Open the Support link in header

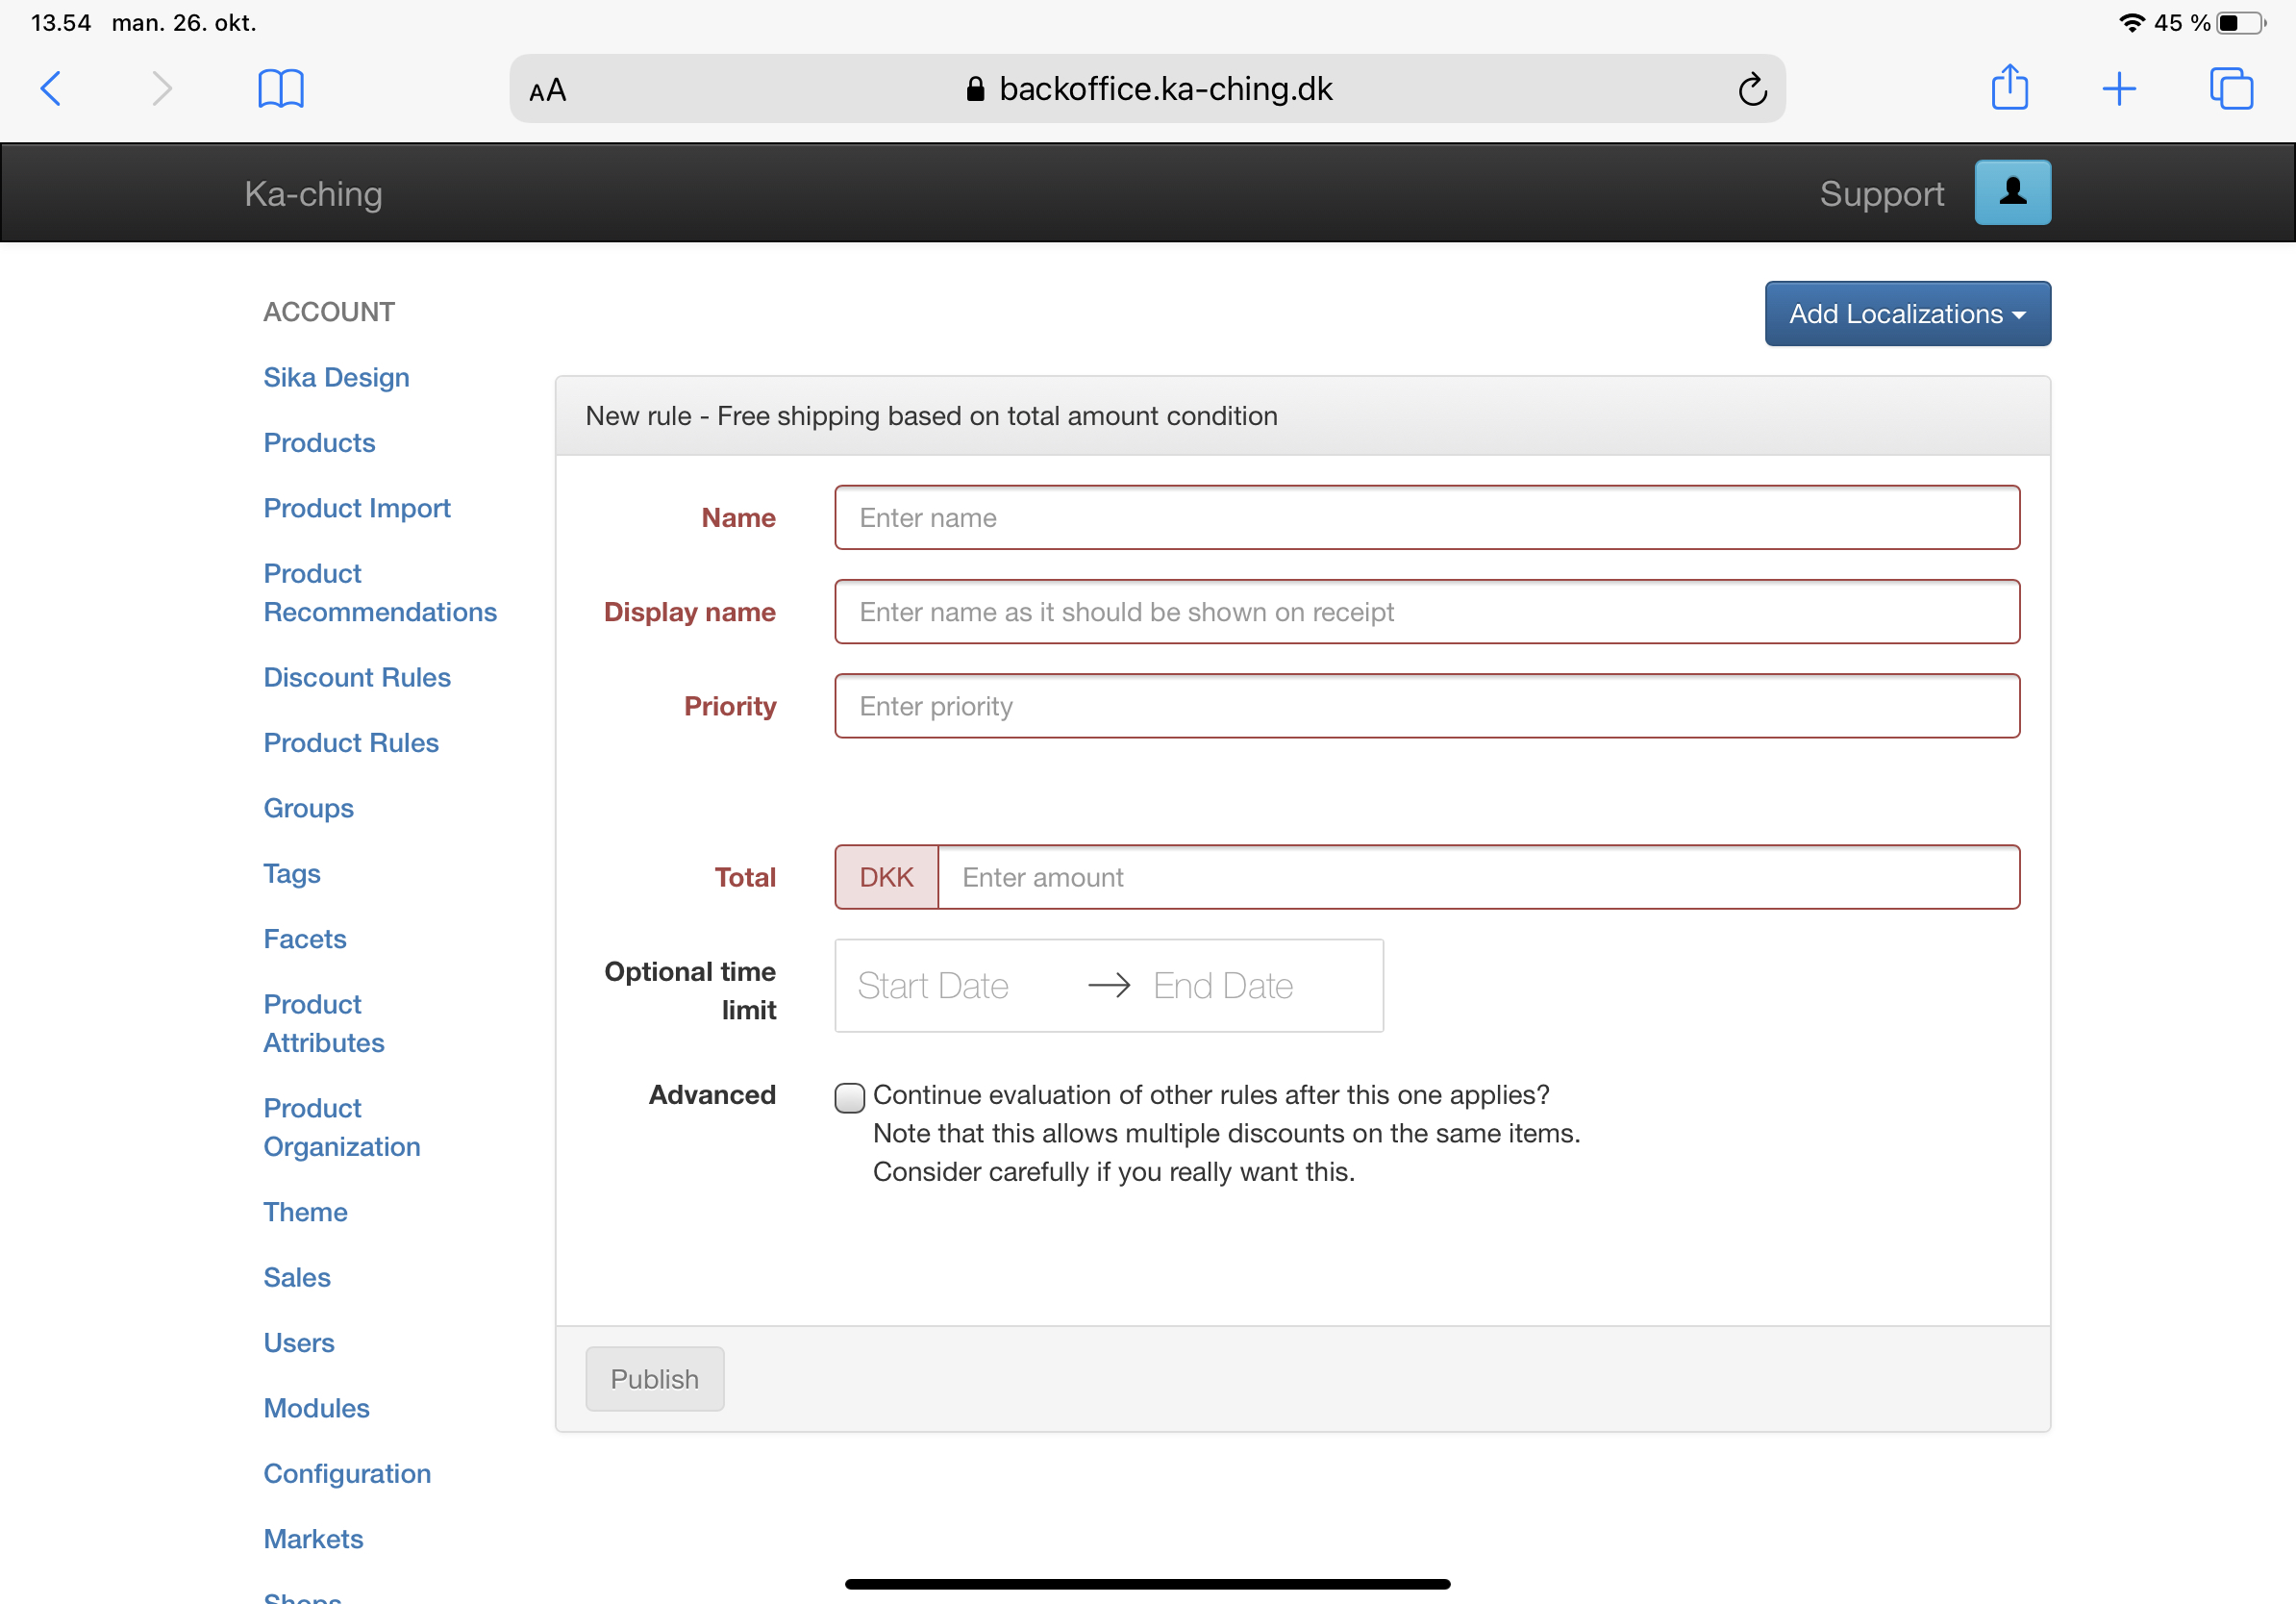tap(1881, 194)
